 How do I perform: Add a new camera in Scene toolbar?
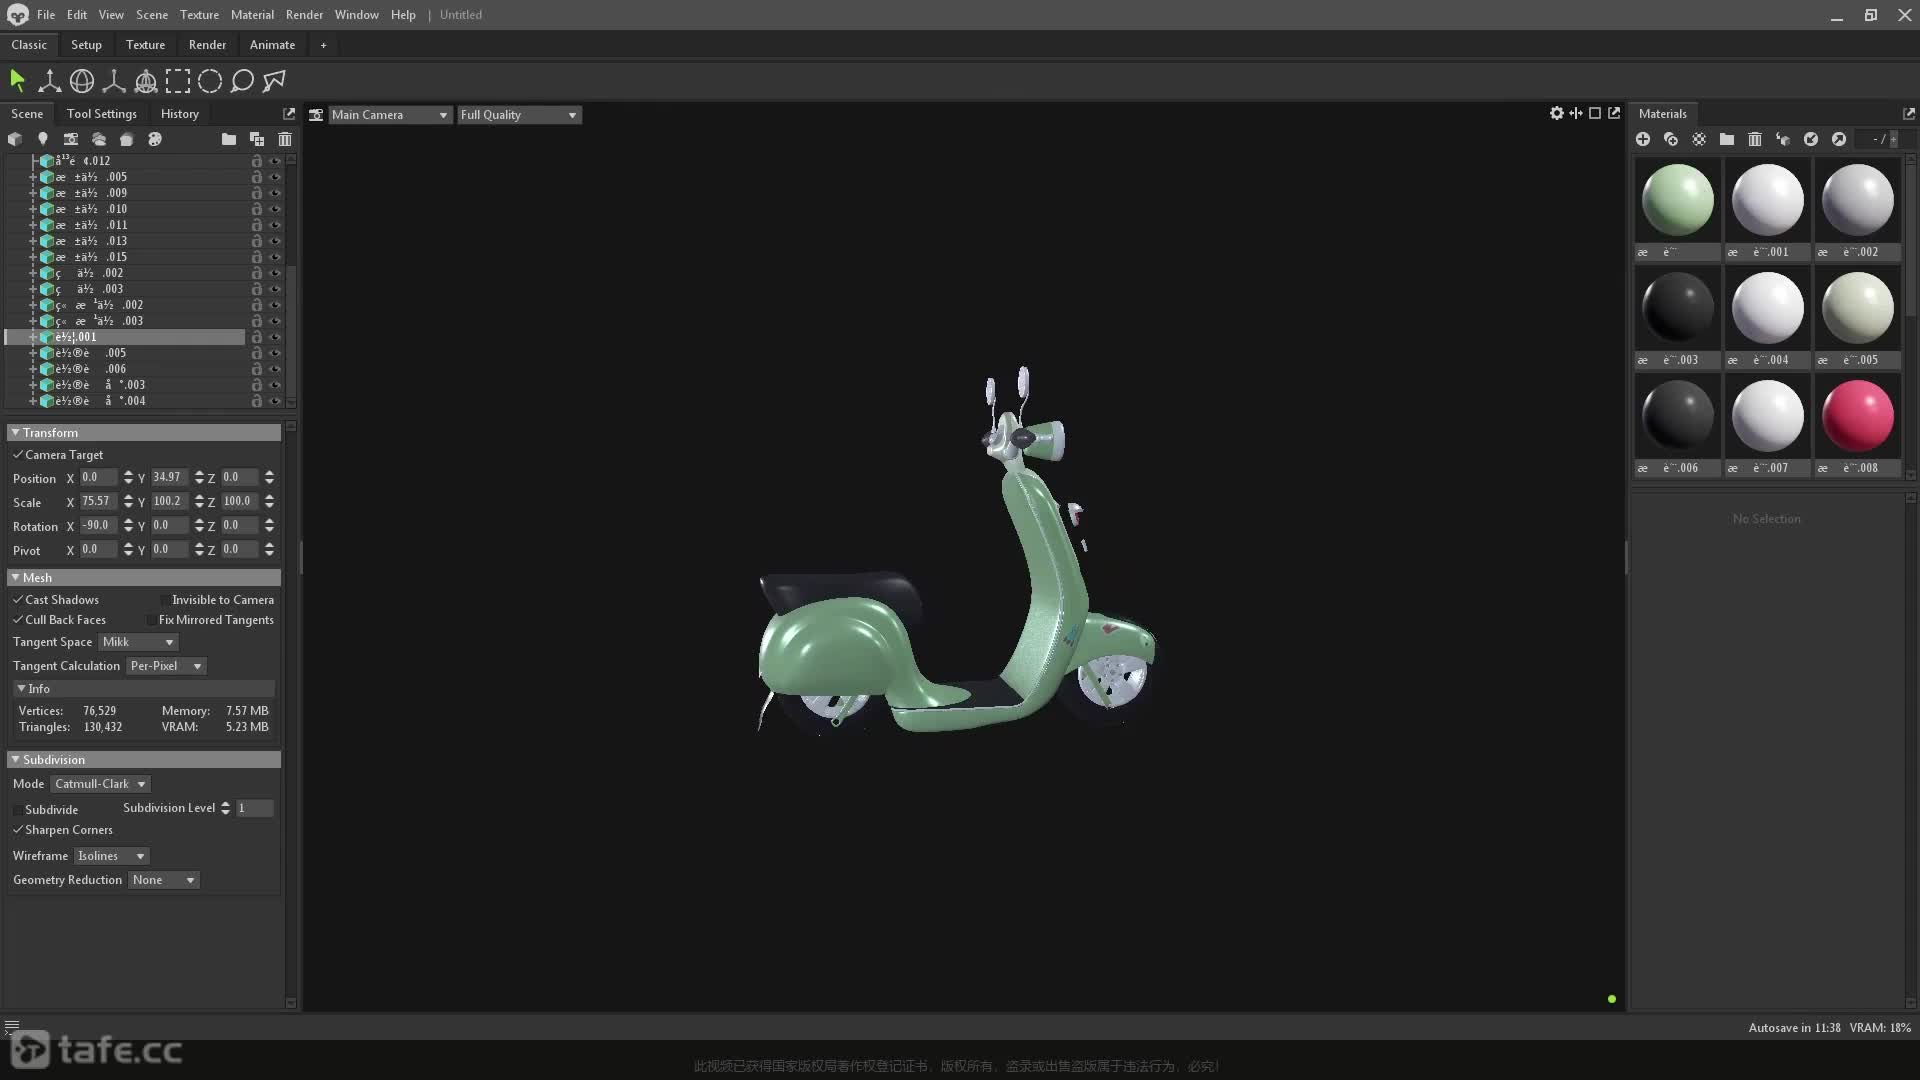point(71,139)
